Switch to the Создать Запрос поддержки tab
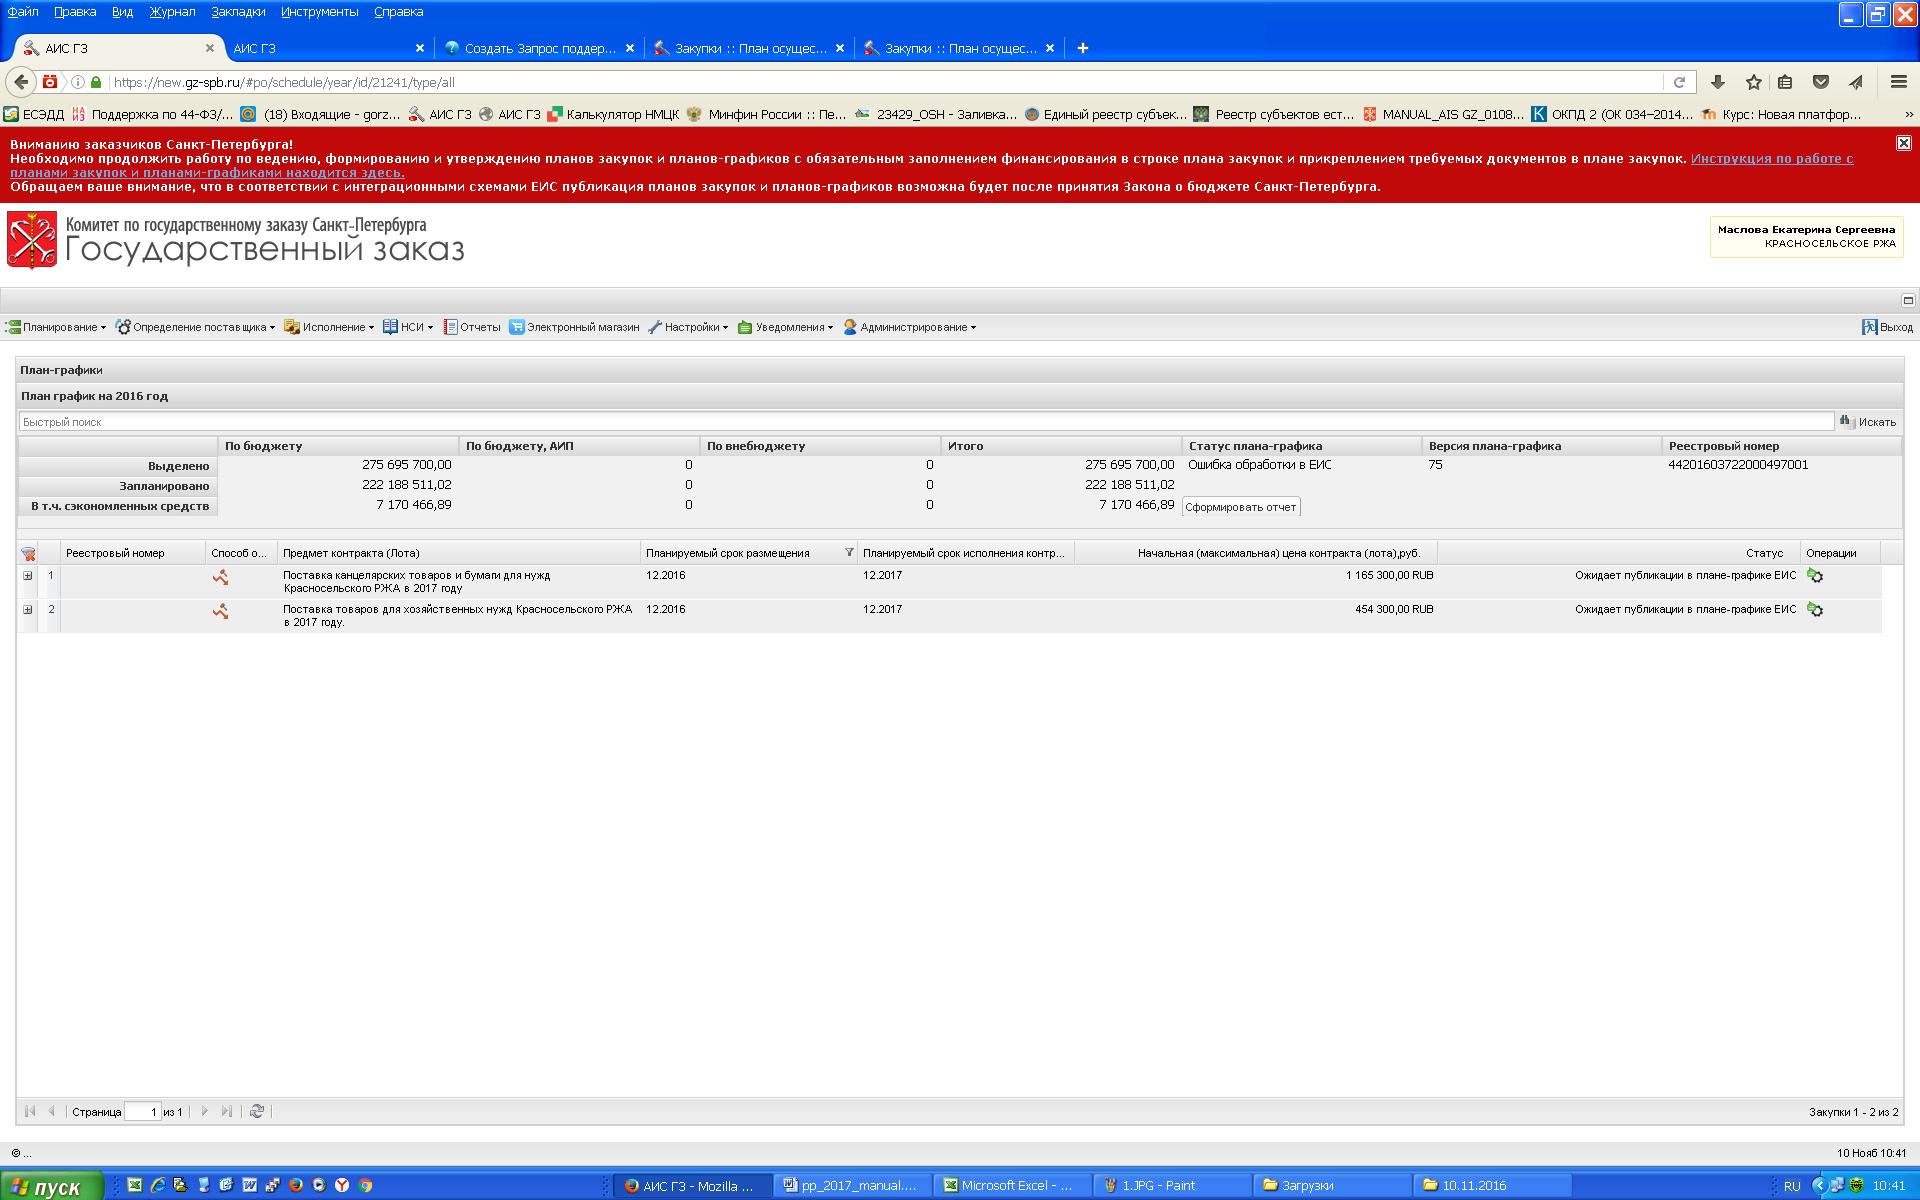 (538, 48)
